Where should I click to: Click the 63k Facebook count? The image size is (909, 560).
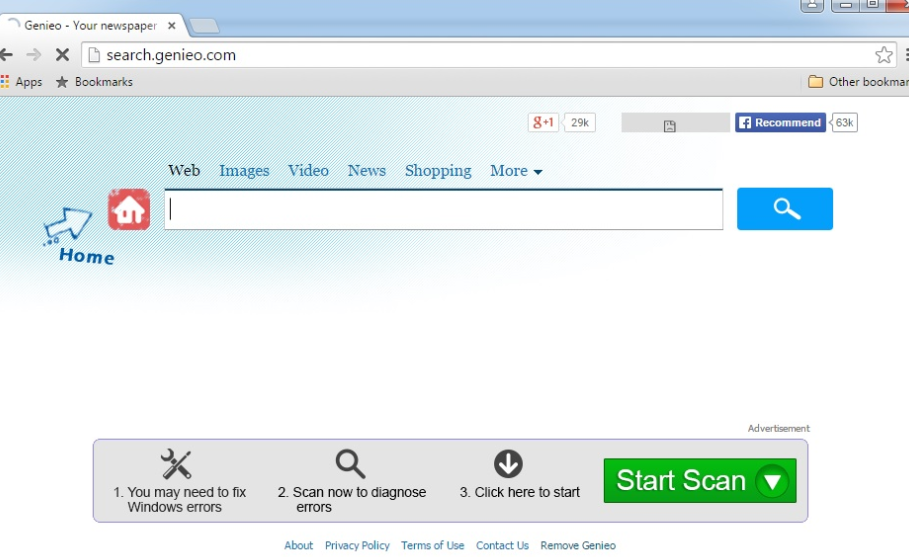click(x=844, y=122)
